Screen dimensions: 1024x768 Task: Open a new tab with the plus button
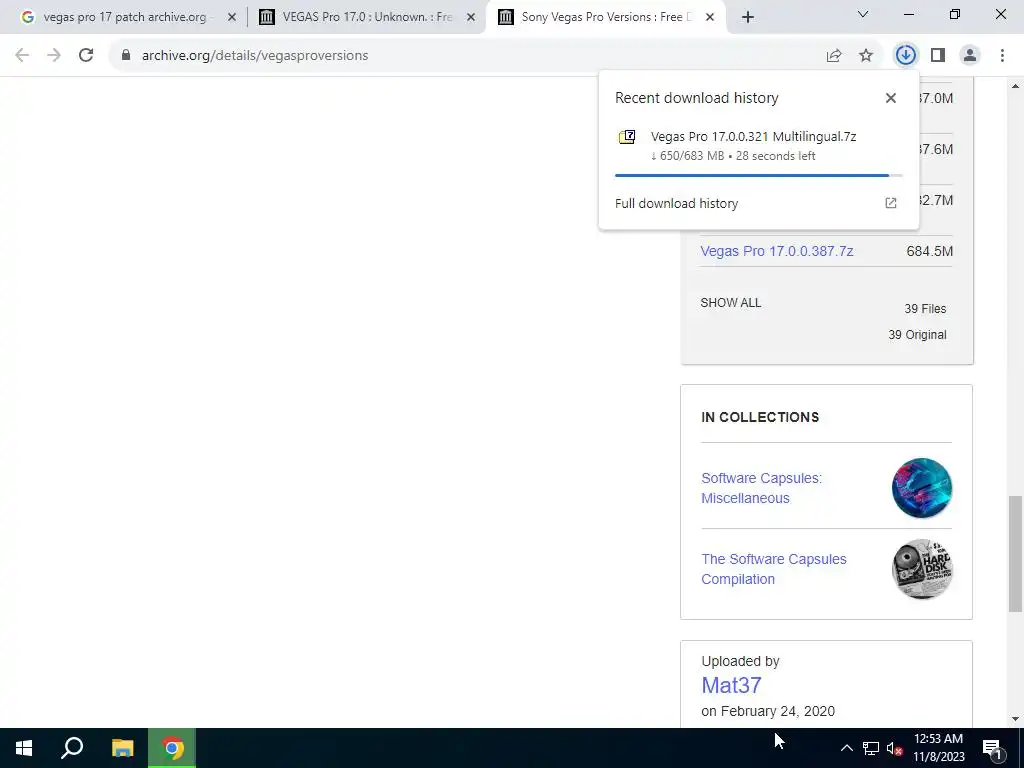coord(748,17)
